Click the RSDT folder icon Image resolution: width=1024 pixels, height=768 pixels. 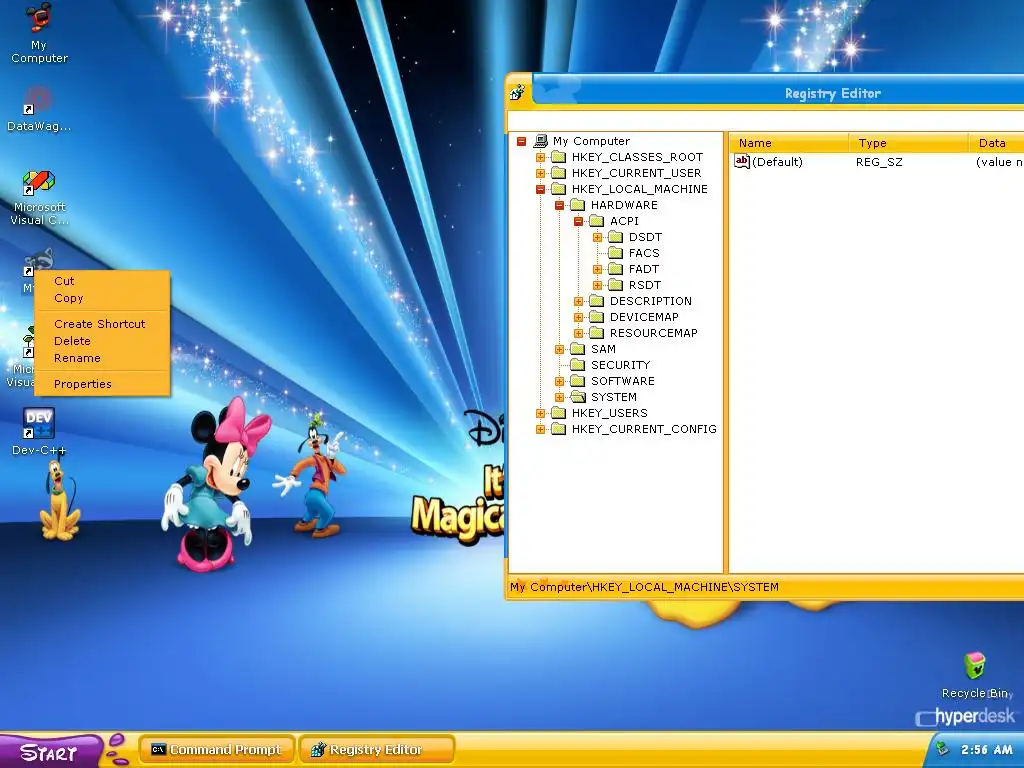pyautogui.click(x=615, y=285)
